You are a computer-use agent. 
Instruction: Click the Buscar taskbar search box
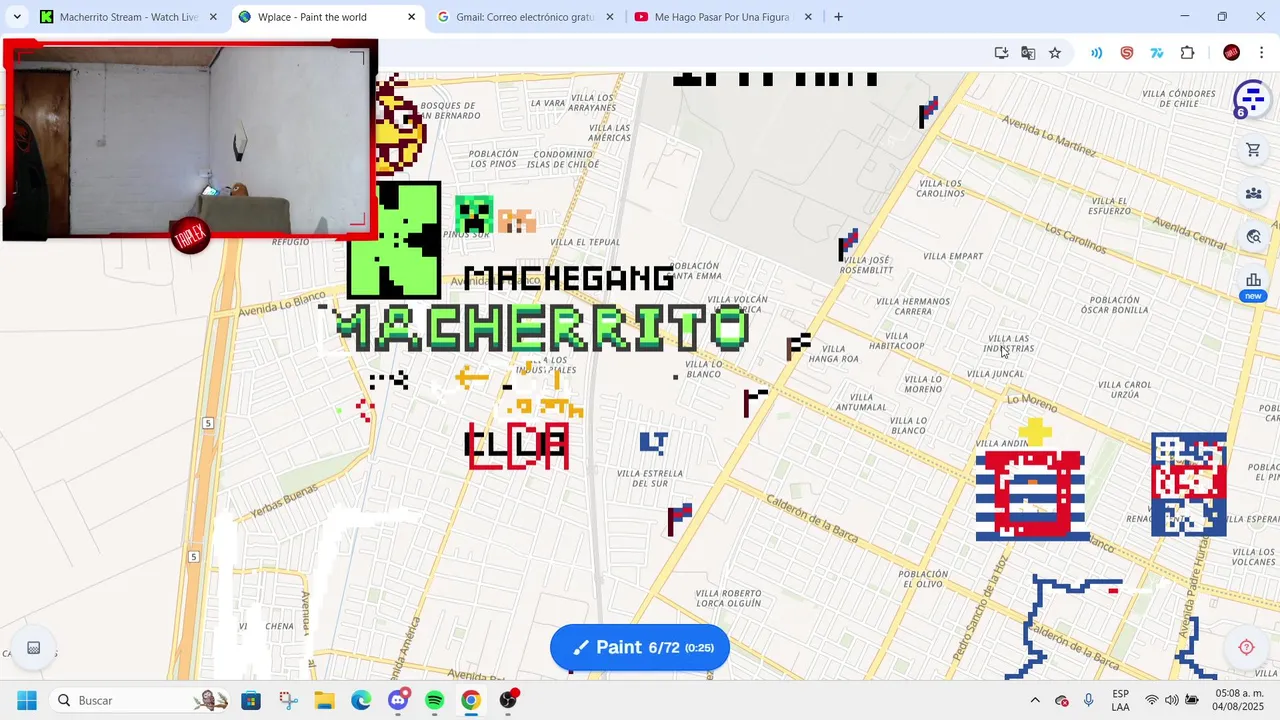click(138, 700)
